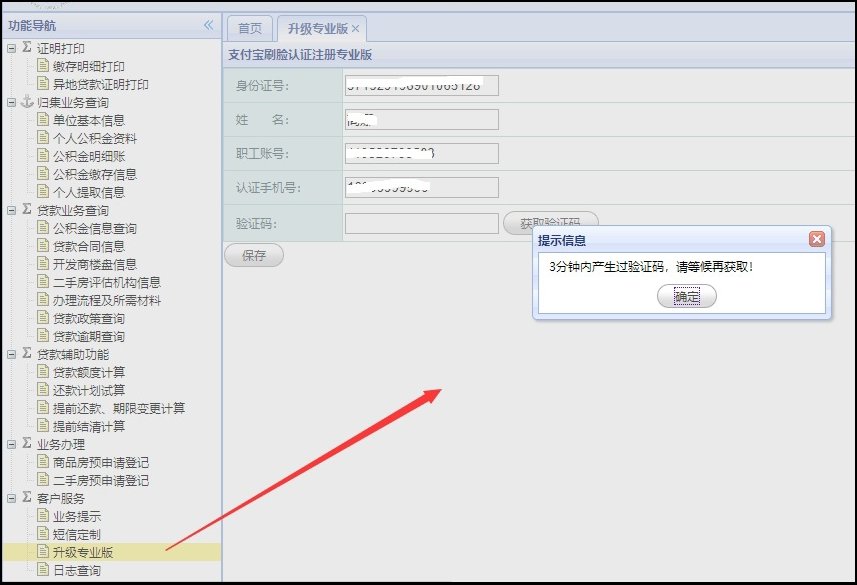Click the anchor icon beside 归集业务查询
Viewport: 857px width, 585px height.
pos(27,102)
